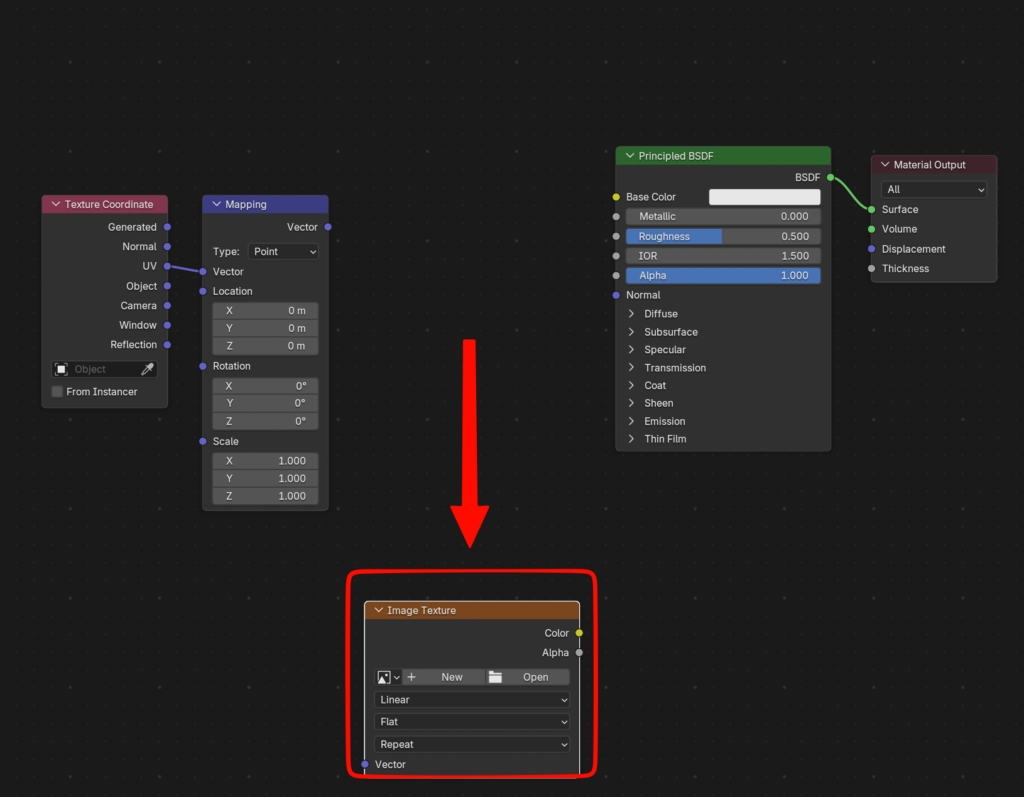Collapse the Principled BSDF node
The width and height of the screenshot is (1024, 797).
point(629,156)
